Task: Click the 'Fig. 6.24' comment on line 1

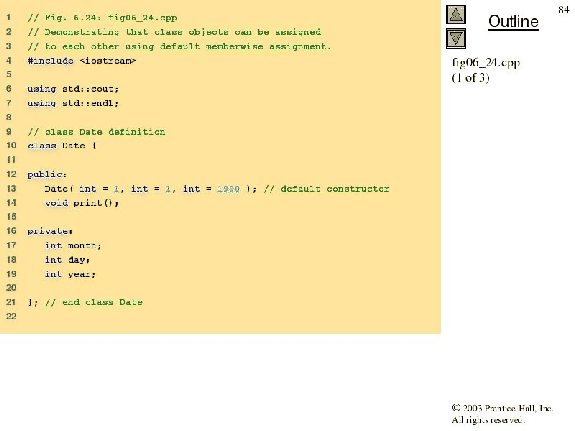Action: tap(102, 18)
